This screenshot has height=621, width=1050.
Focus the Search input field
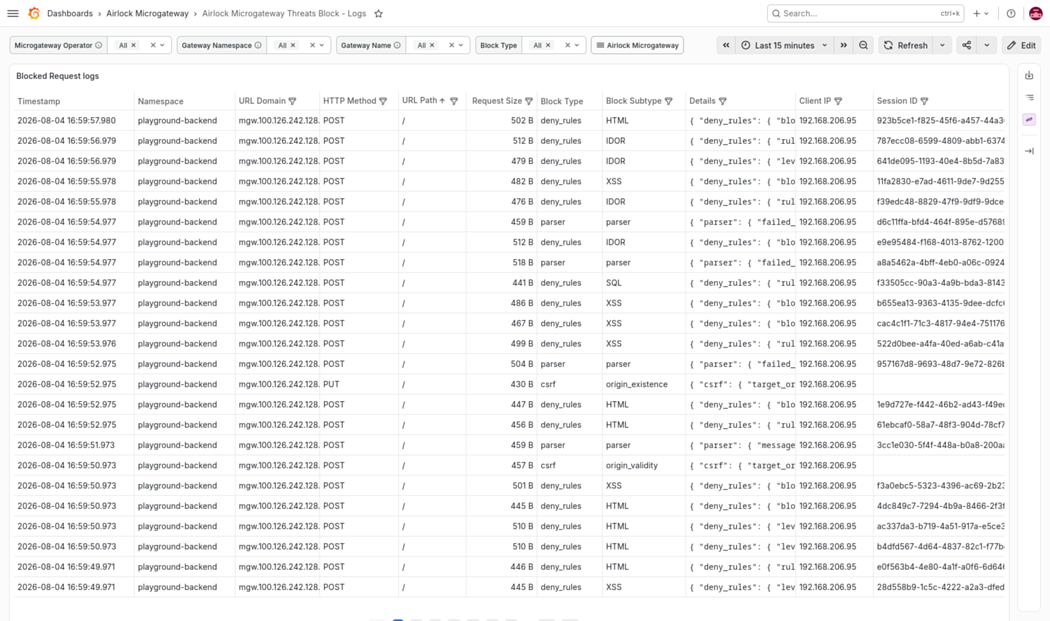(865, 13)
